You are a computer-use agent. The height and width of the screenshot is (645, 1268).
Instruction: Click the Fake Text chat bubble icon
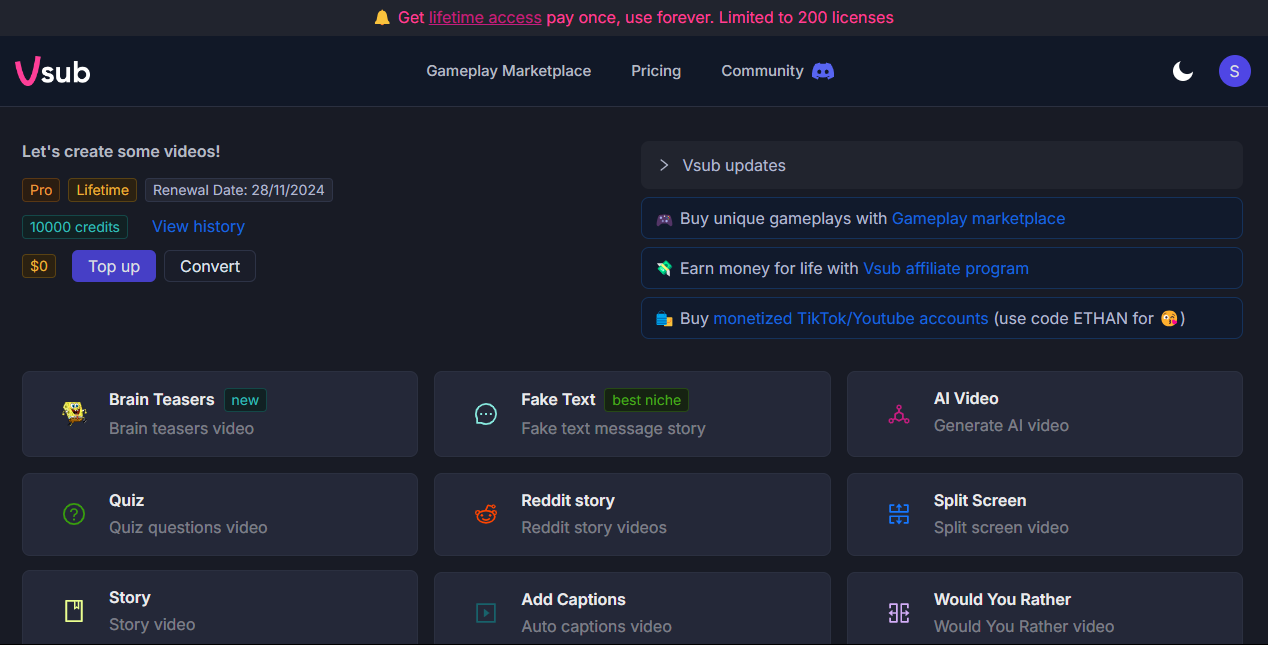coord(486,414)
